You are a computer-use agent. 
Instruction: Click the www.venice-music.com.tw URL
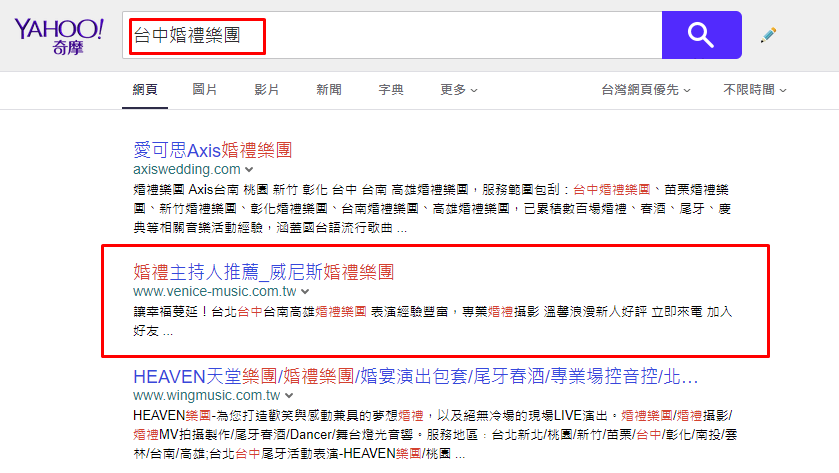click(215, 292)
